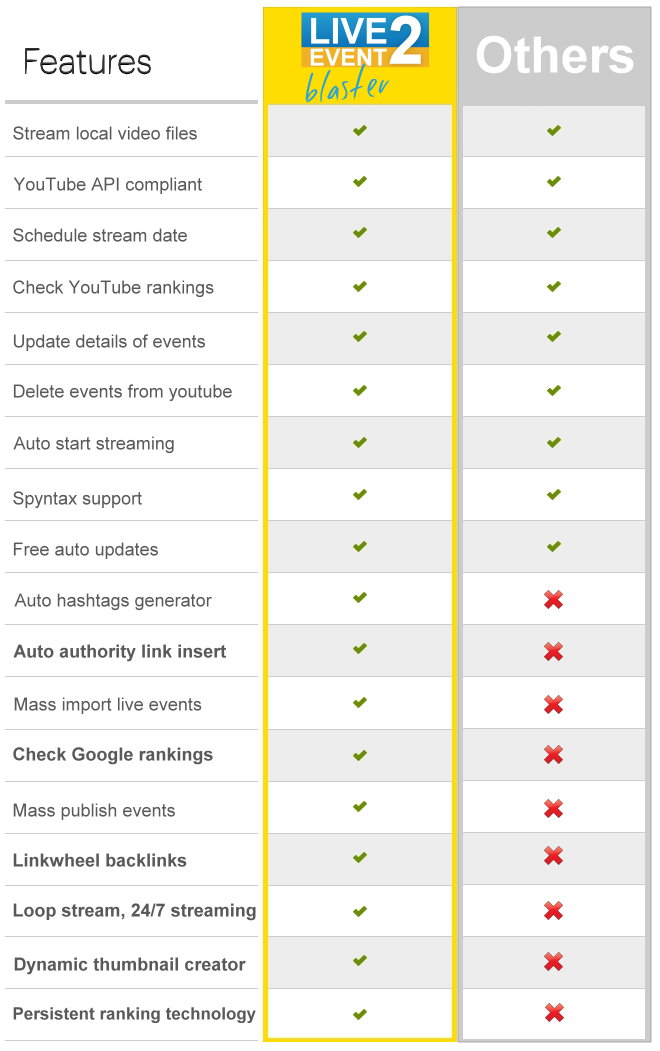
Task: Click the red X for Auto authority link insert
Action: click(x=553, y=651)
